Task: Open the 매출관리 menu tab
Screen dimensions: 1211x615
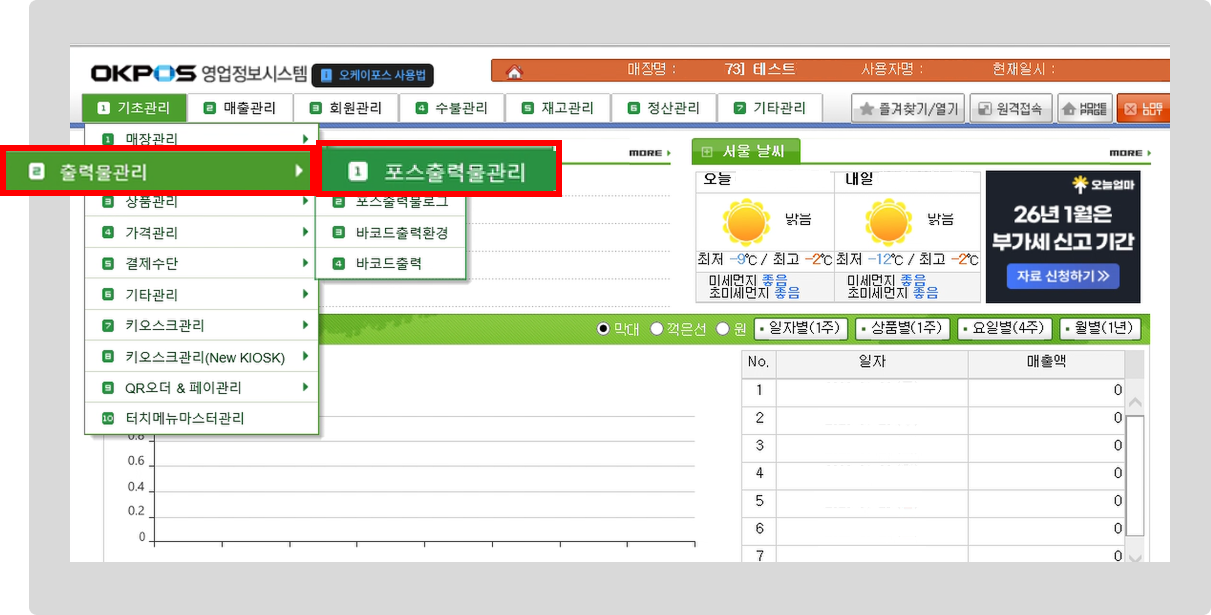Action: coord(239,108)
